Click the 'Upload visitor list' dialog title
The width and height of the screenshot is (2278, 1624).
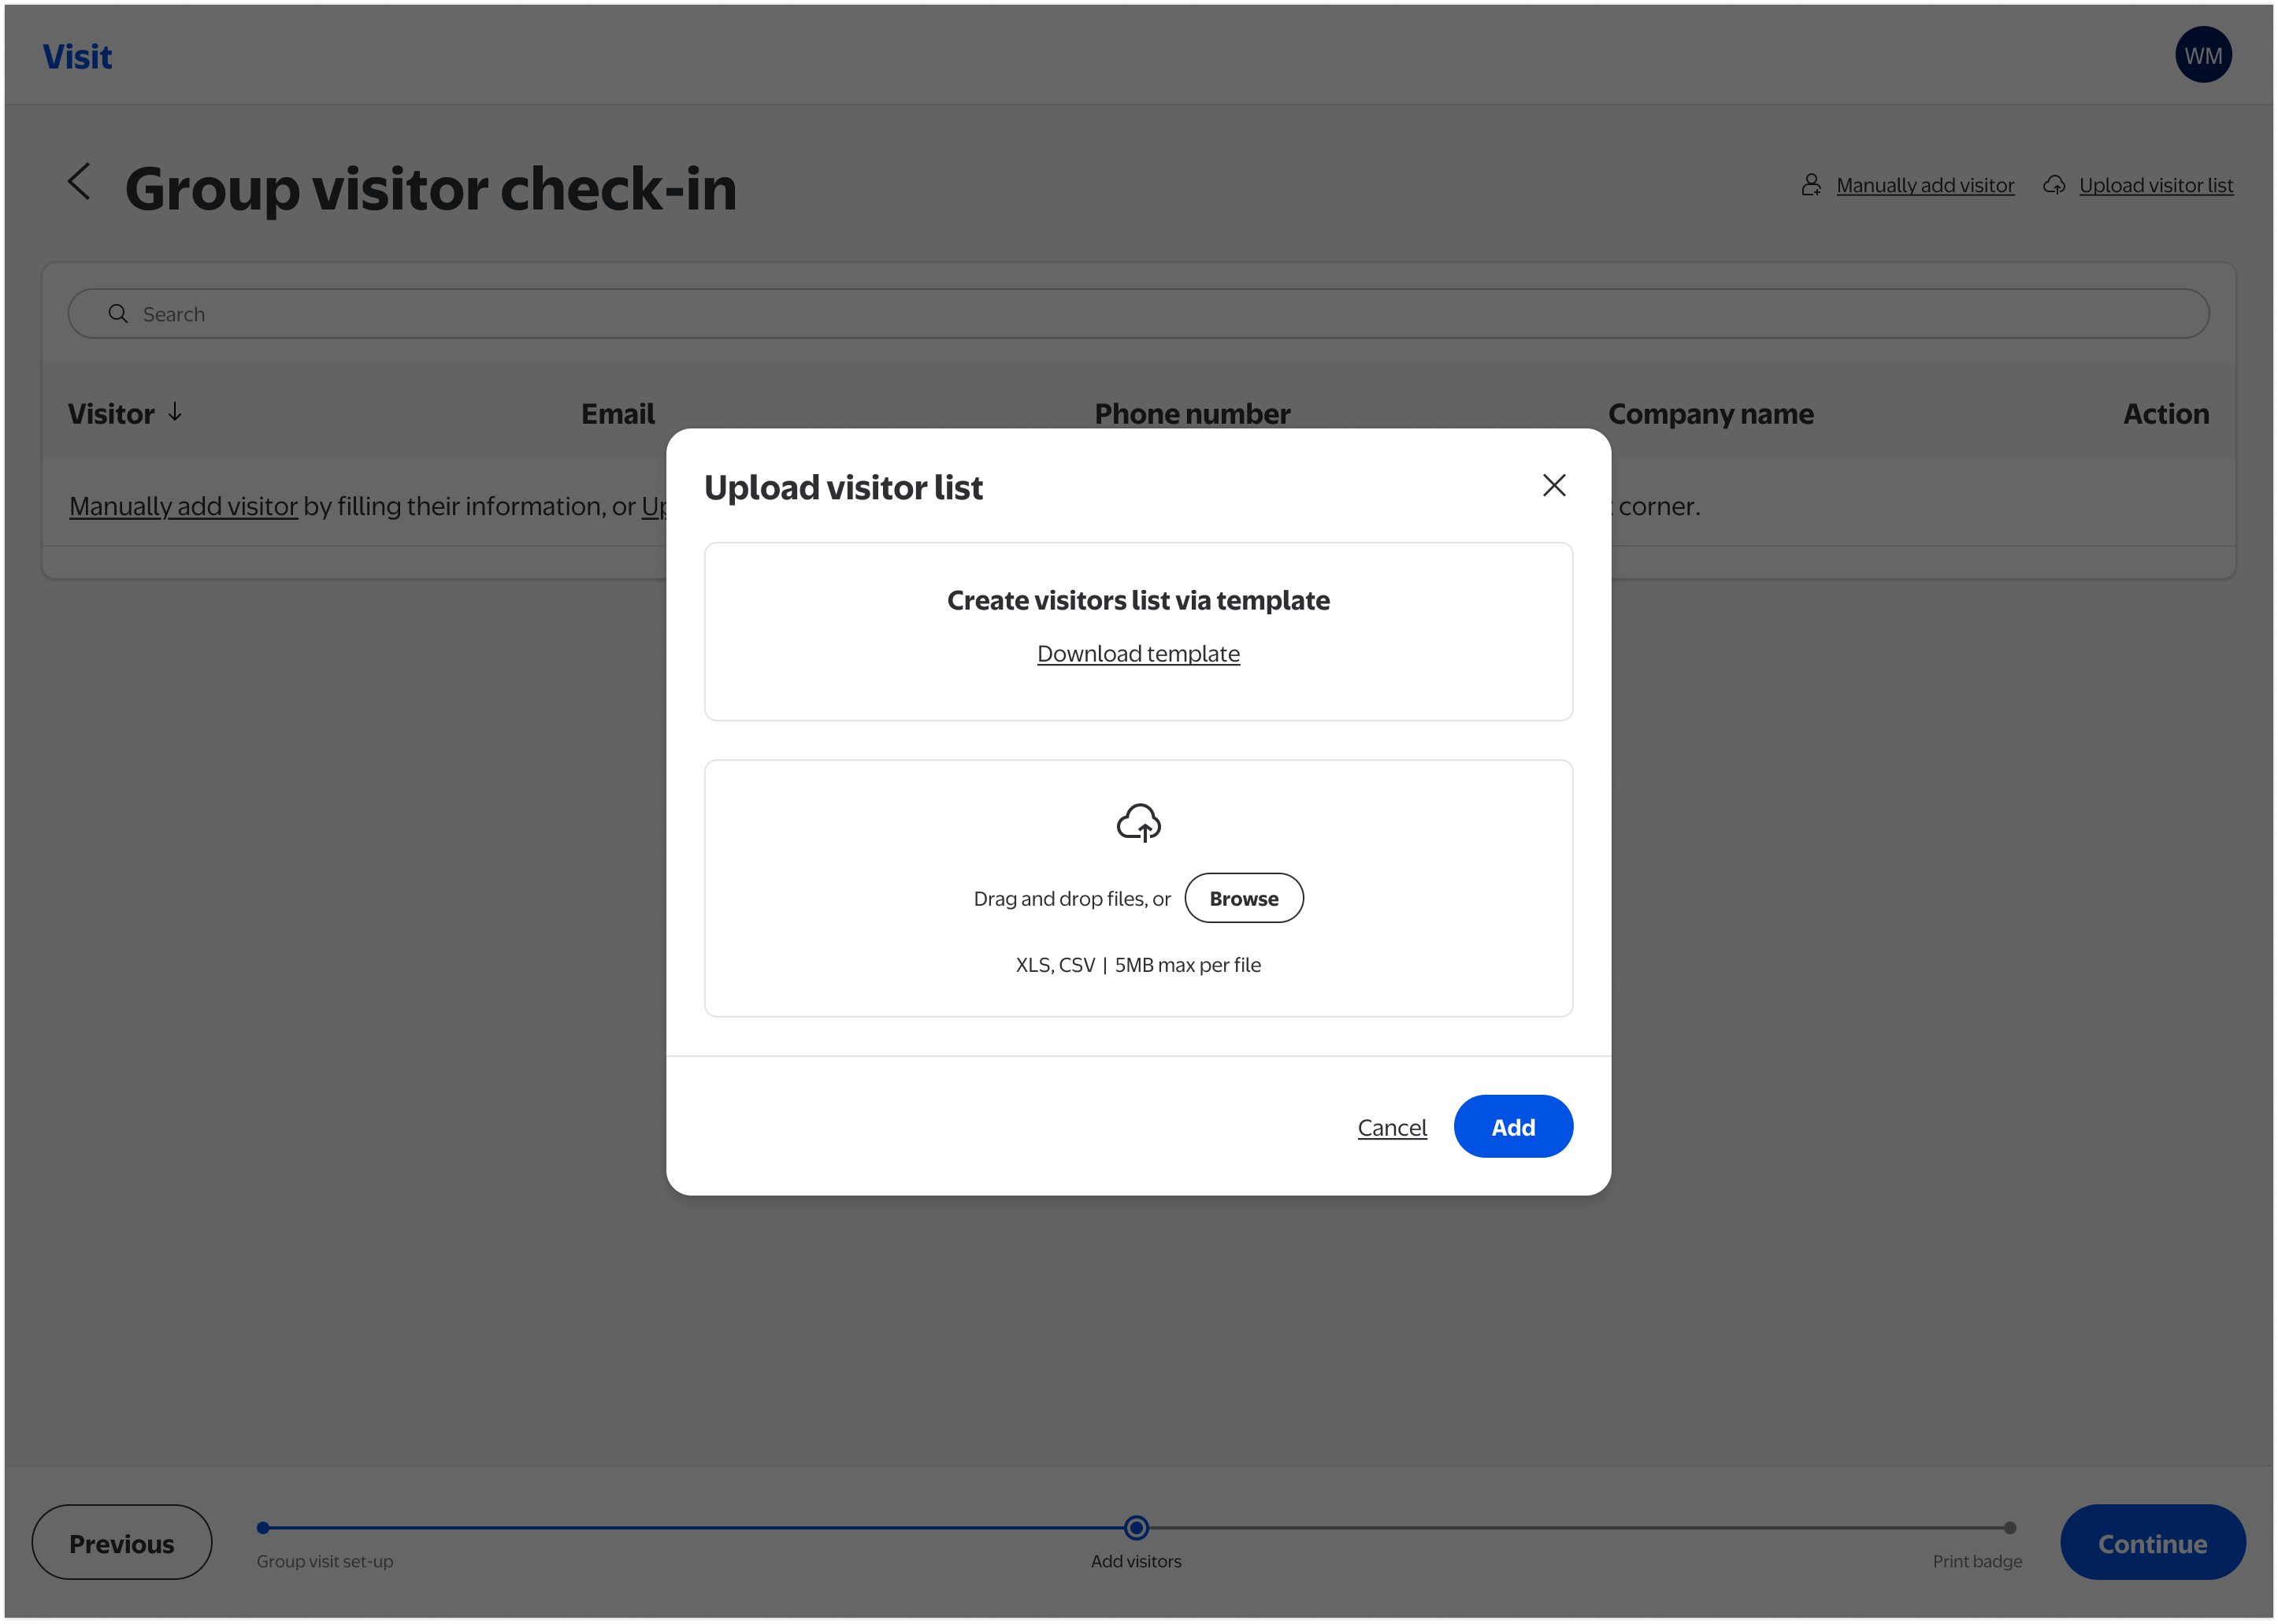843,487
